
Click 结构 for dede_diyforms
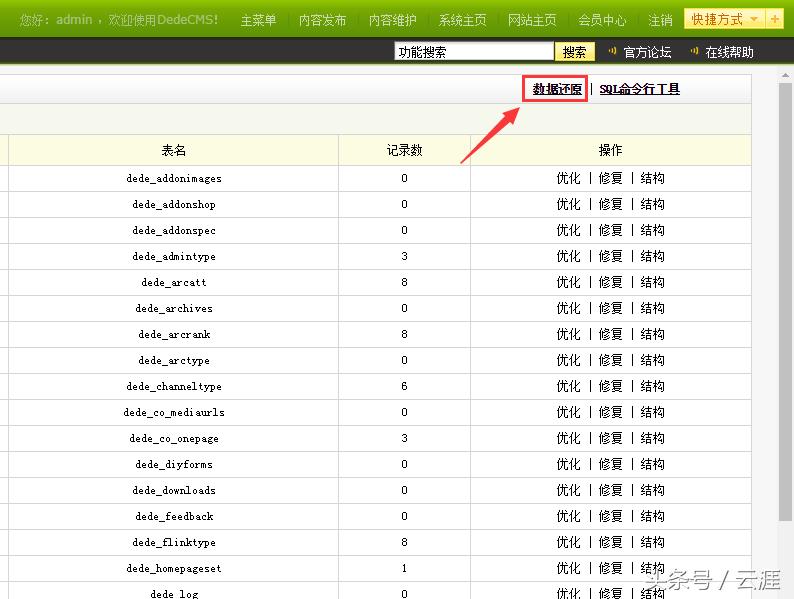(652, 464)
